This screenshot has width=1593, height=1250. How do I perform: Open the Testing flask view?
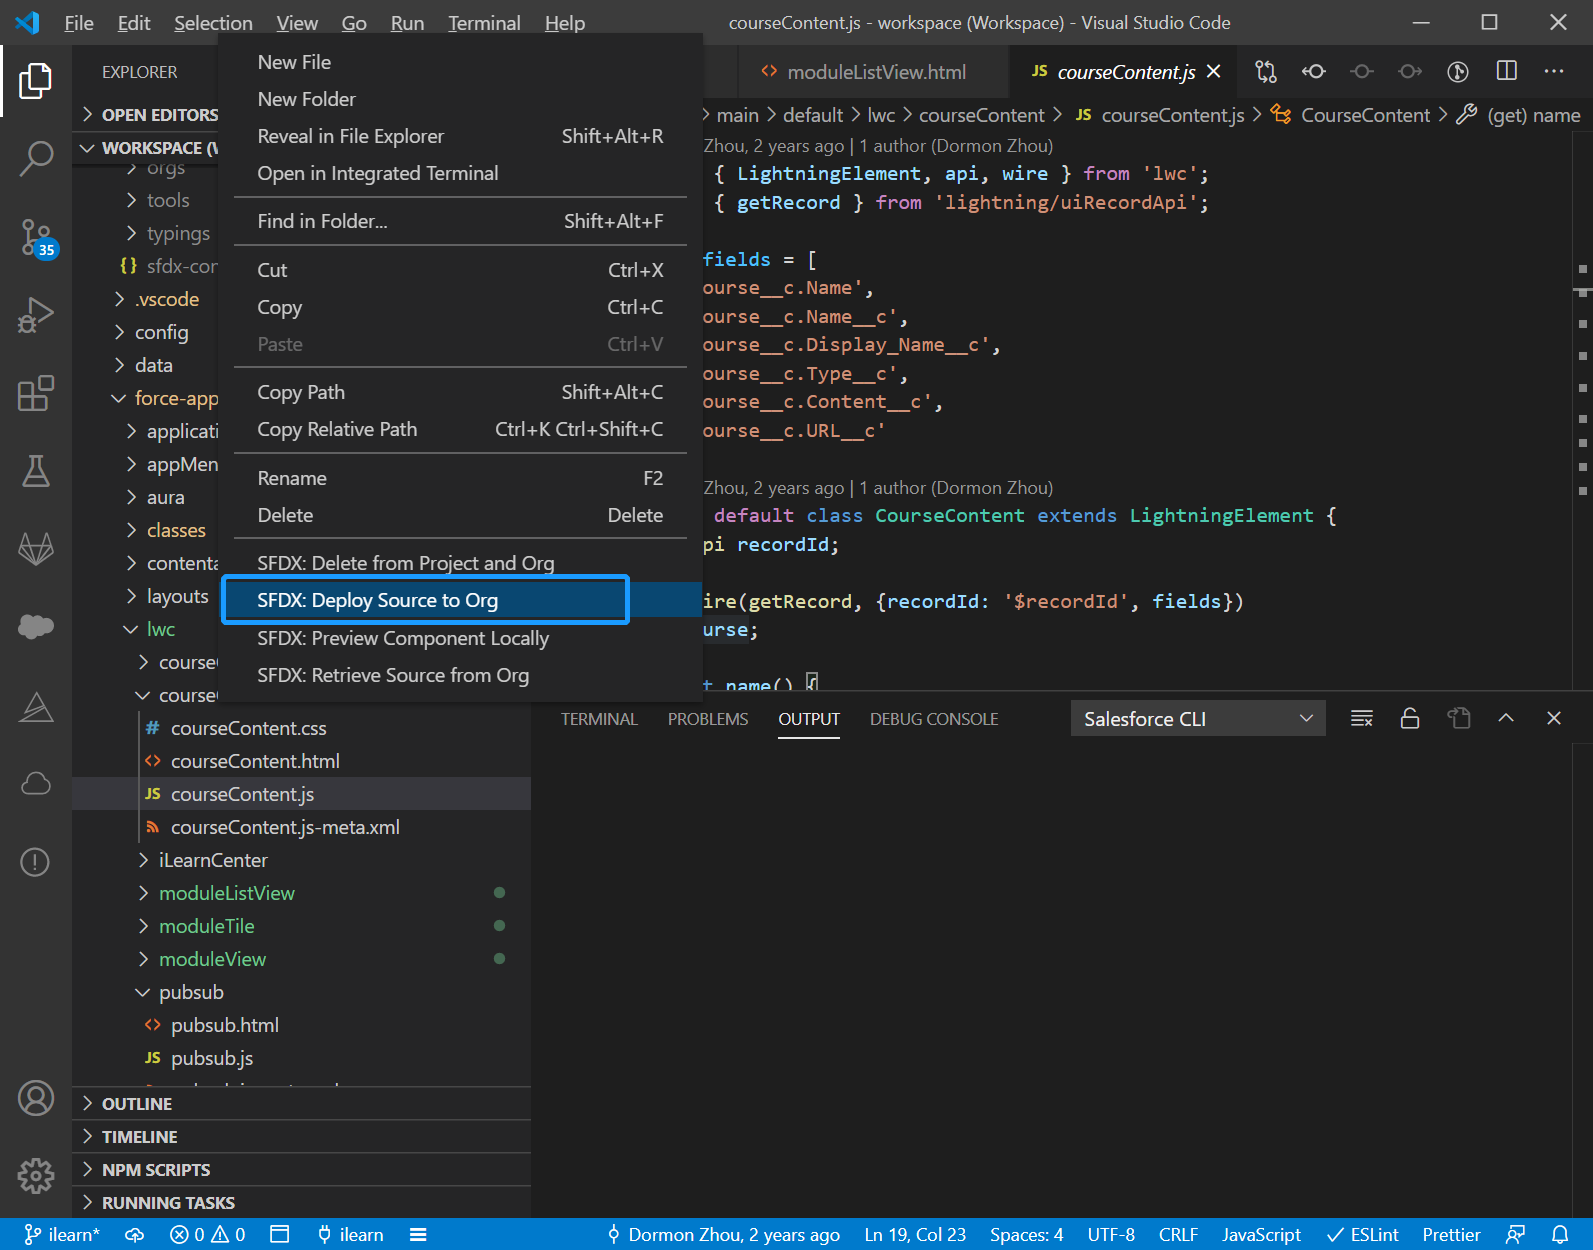(x=36, y=471)
